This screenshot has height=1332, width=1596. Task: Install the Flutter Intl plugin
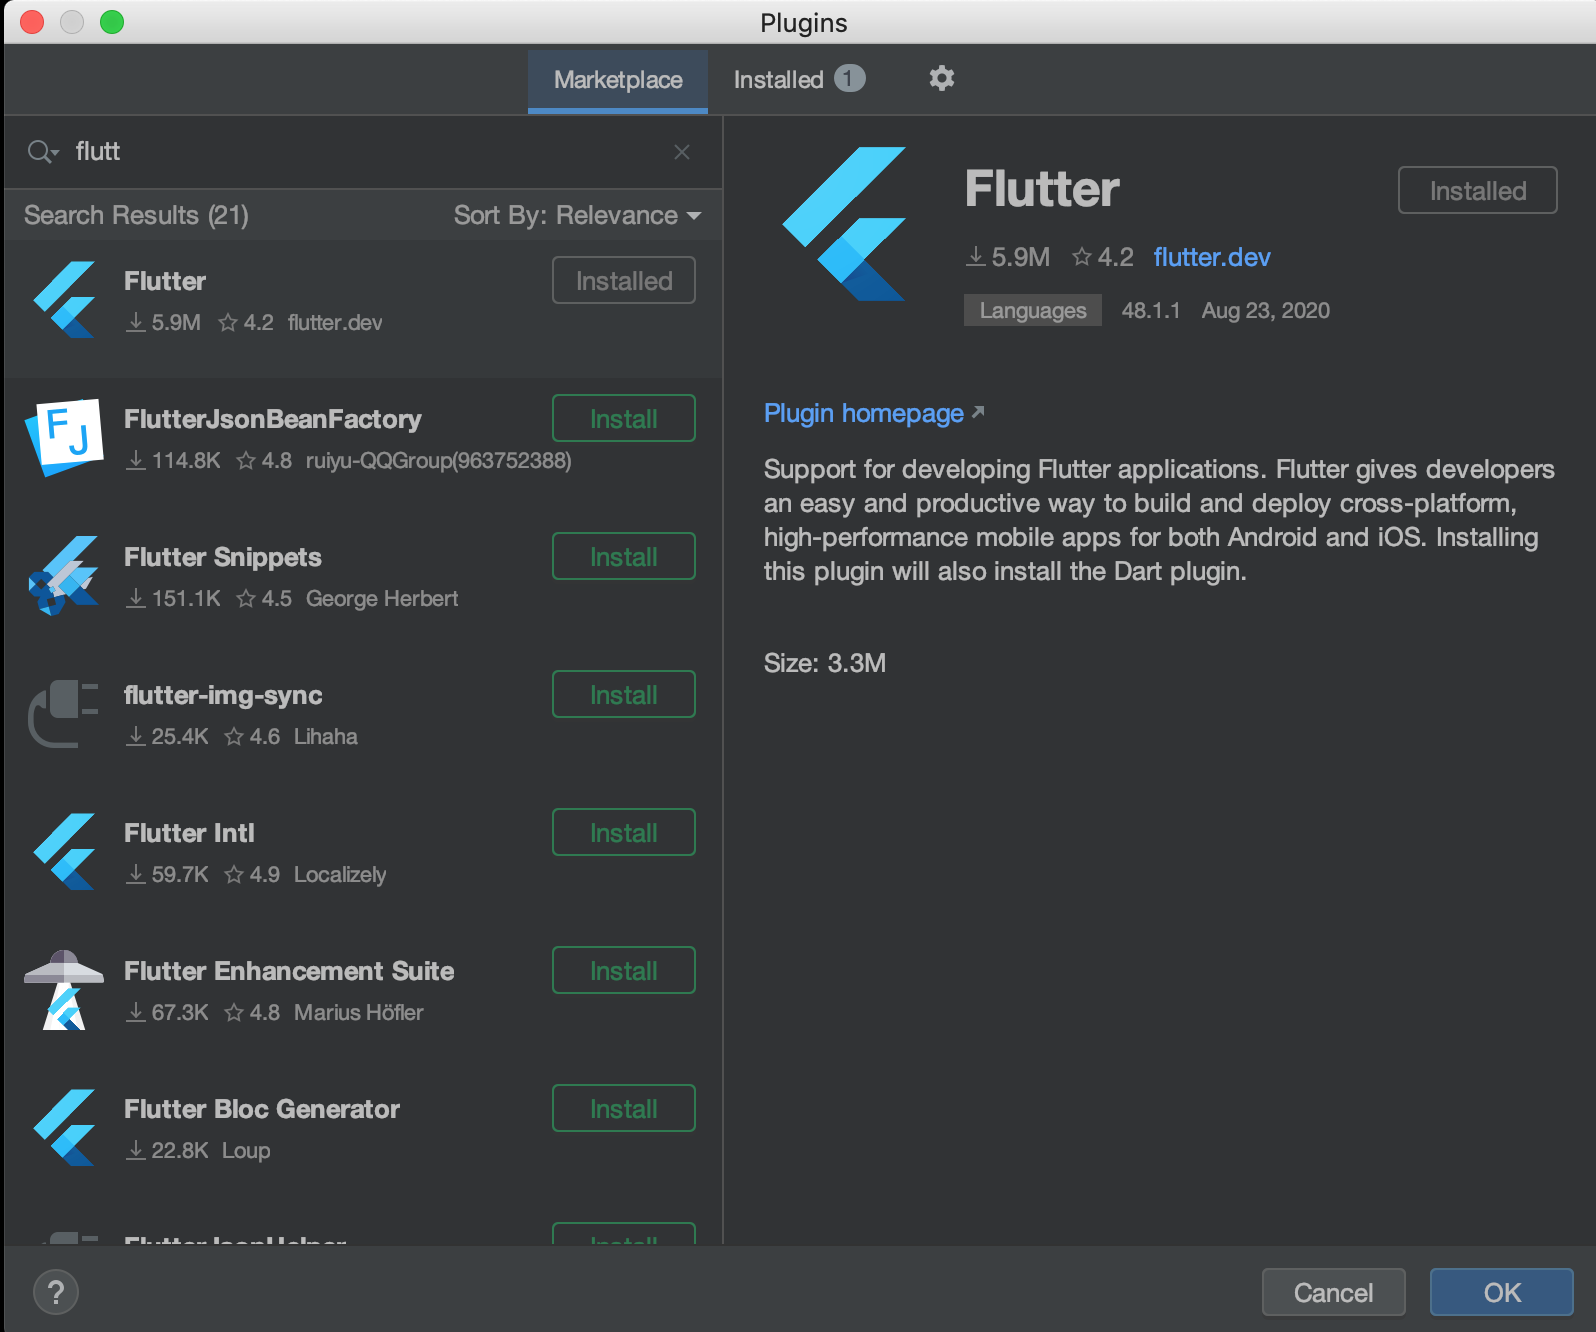(x=623, y=833)
